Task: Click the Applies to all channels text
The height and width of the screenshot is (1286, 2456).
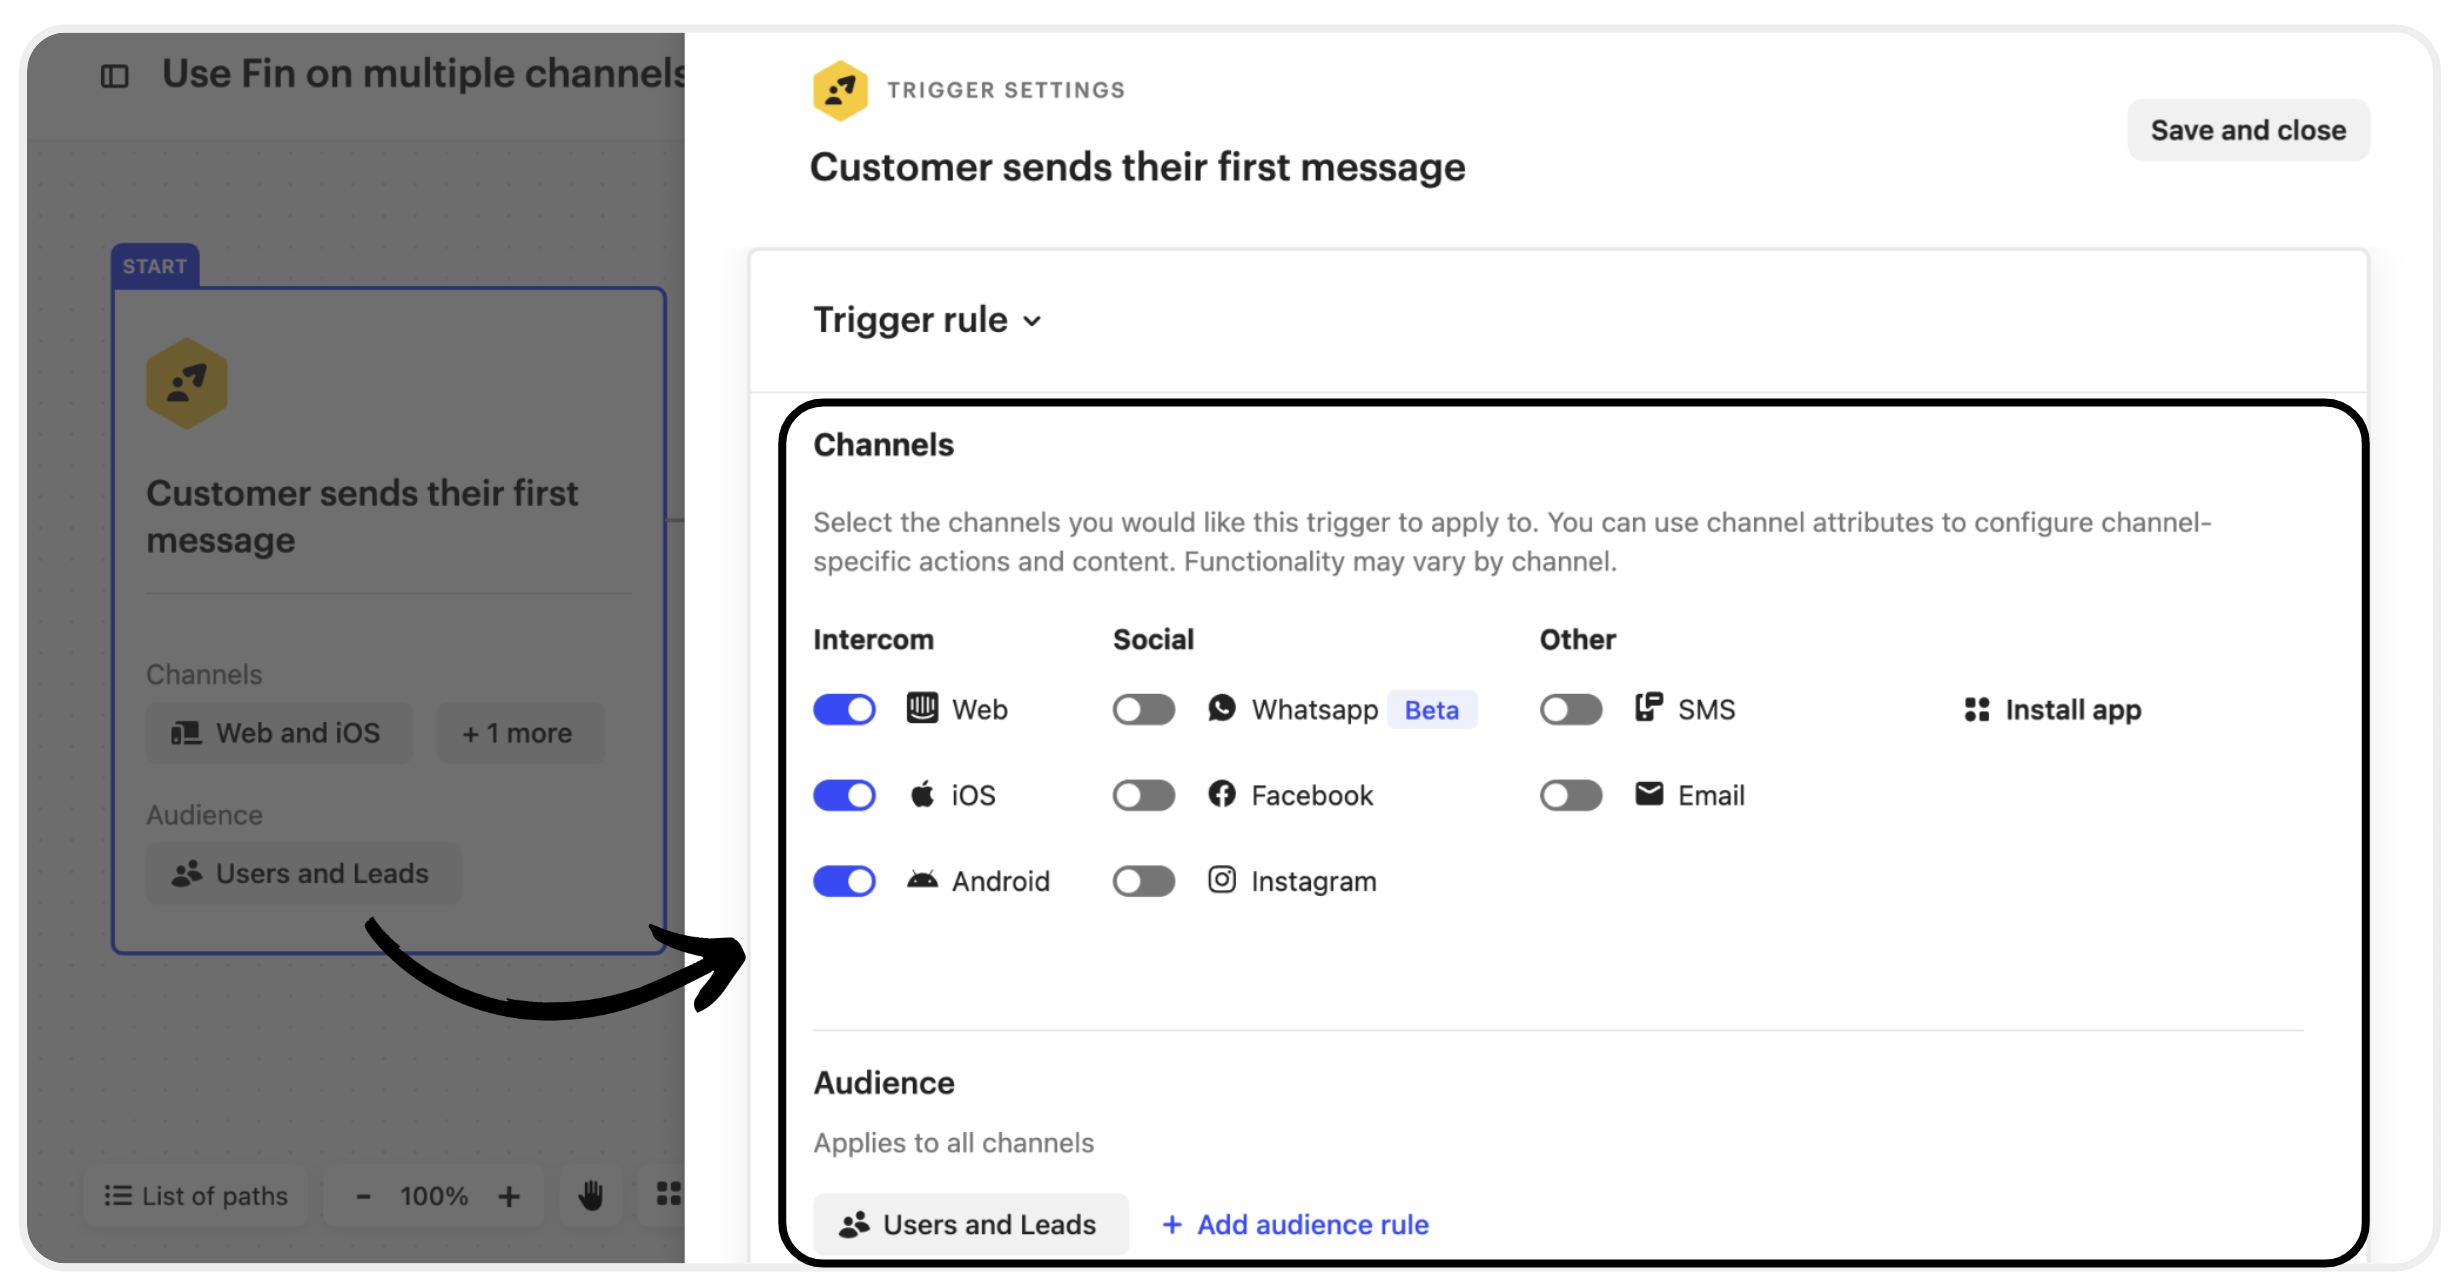Action: [954, 1143]
